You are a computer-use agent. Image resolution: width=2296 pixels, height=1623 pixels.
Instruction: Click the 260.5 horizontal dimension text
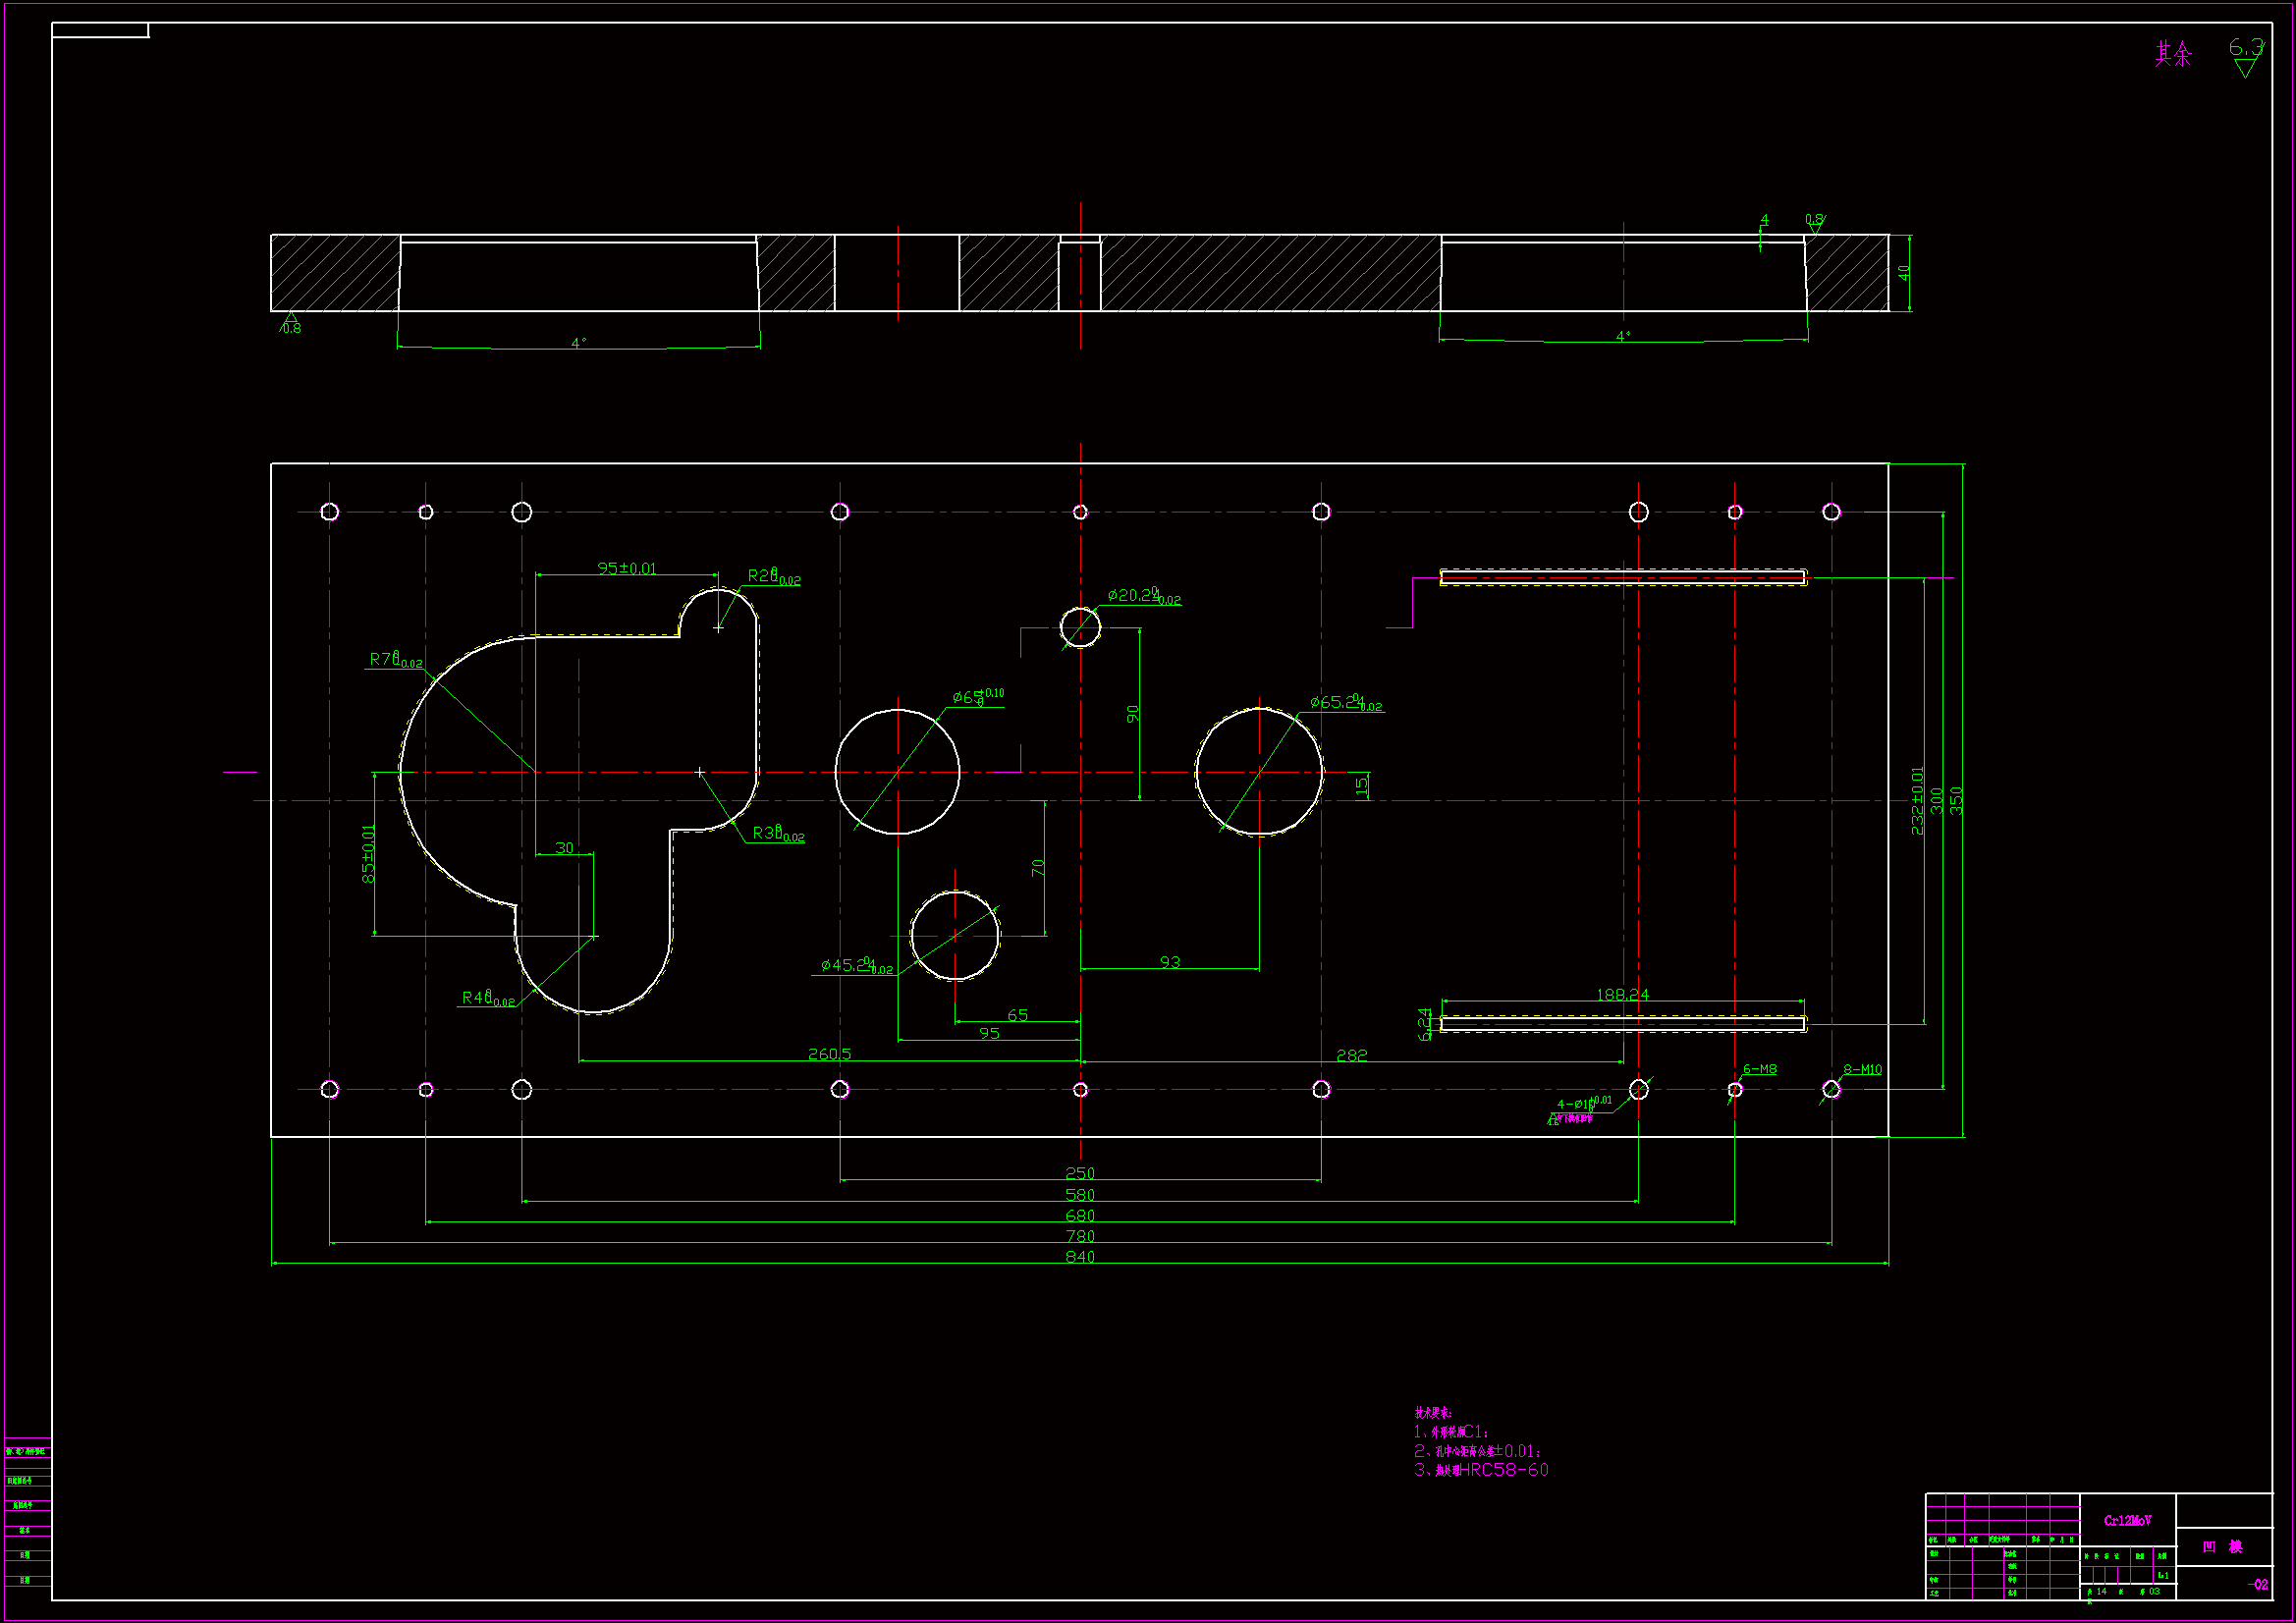[x=829, y=1054]
